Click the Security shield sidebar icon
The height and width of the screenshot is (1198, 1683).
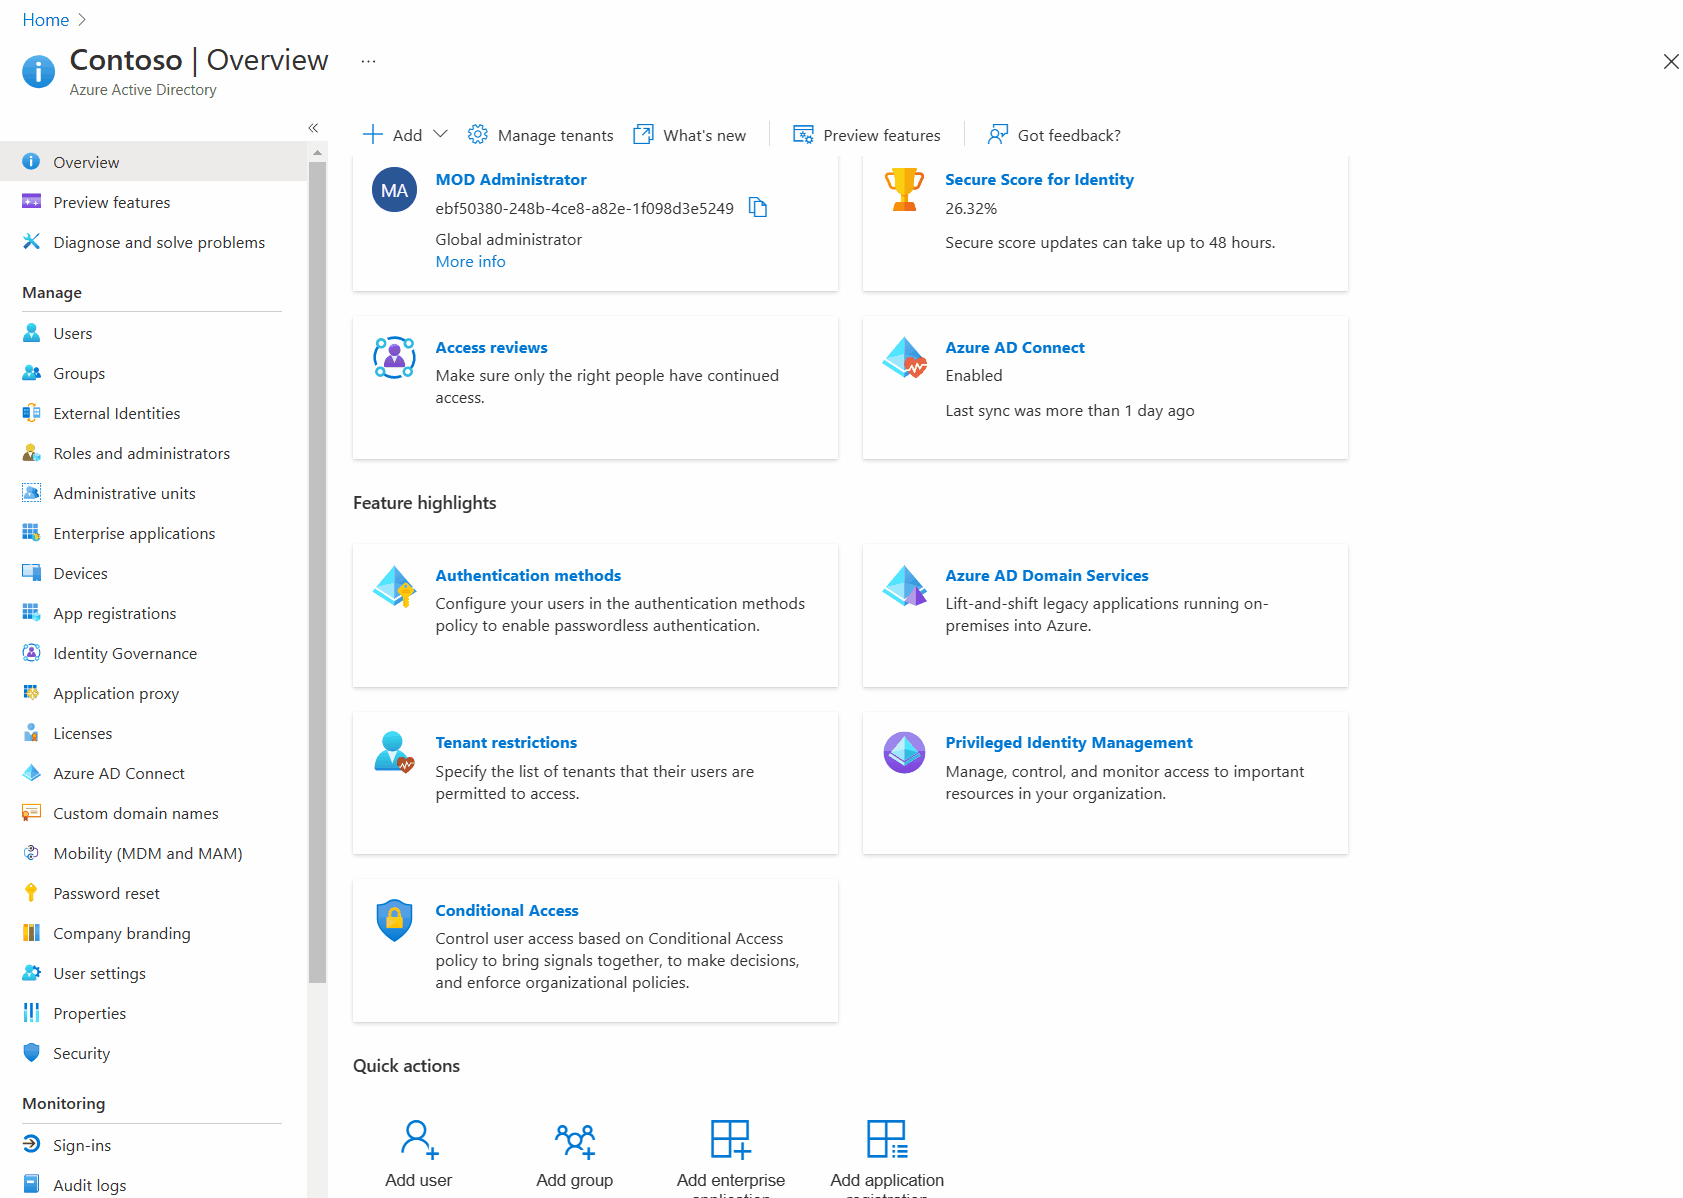pyautogui.click(x=32, y=1053)
